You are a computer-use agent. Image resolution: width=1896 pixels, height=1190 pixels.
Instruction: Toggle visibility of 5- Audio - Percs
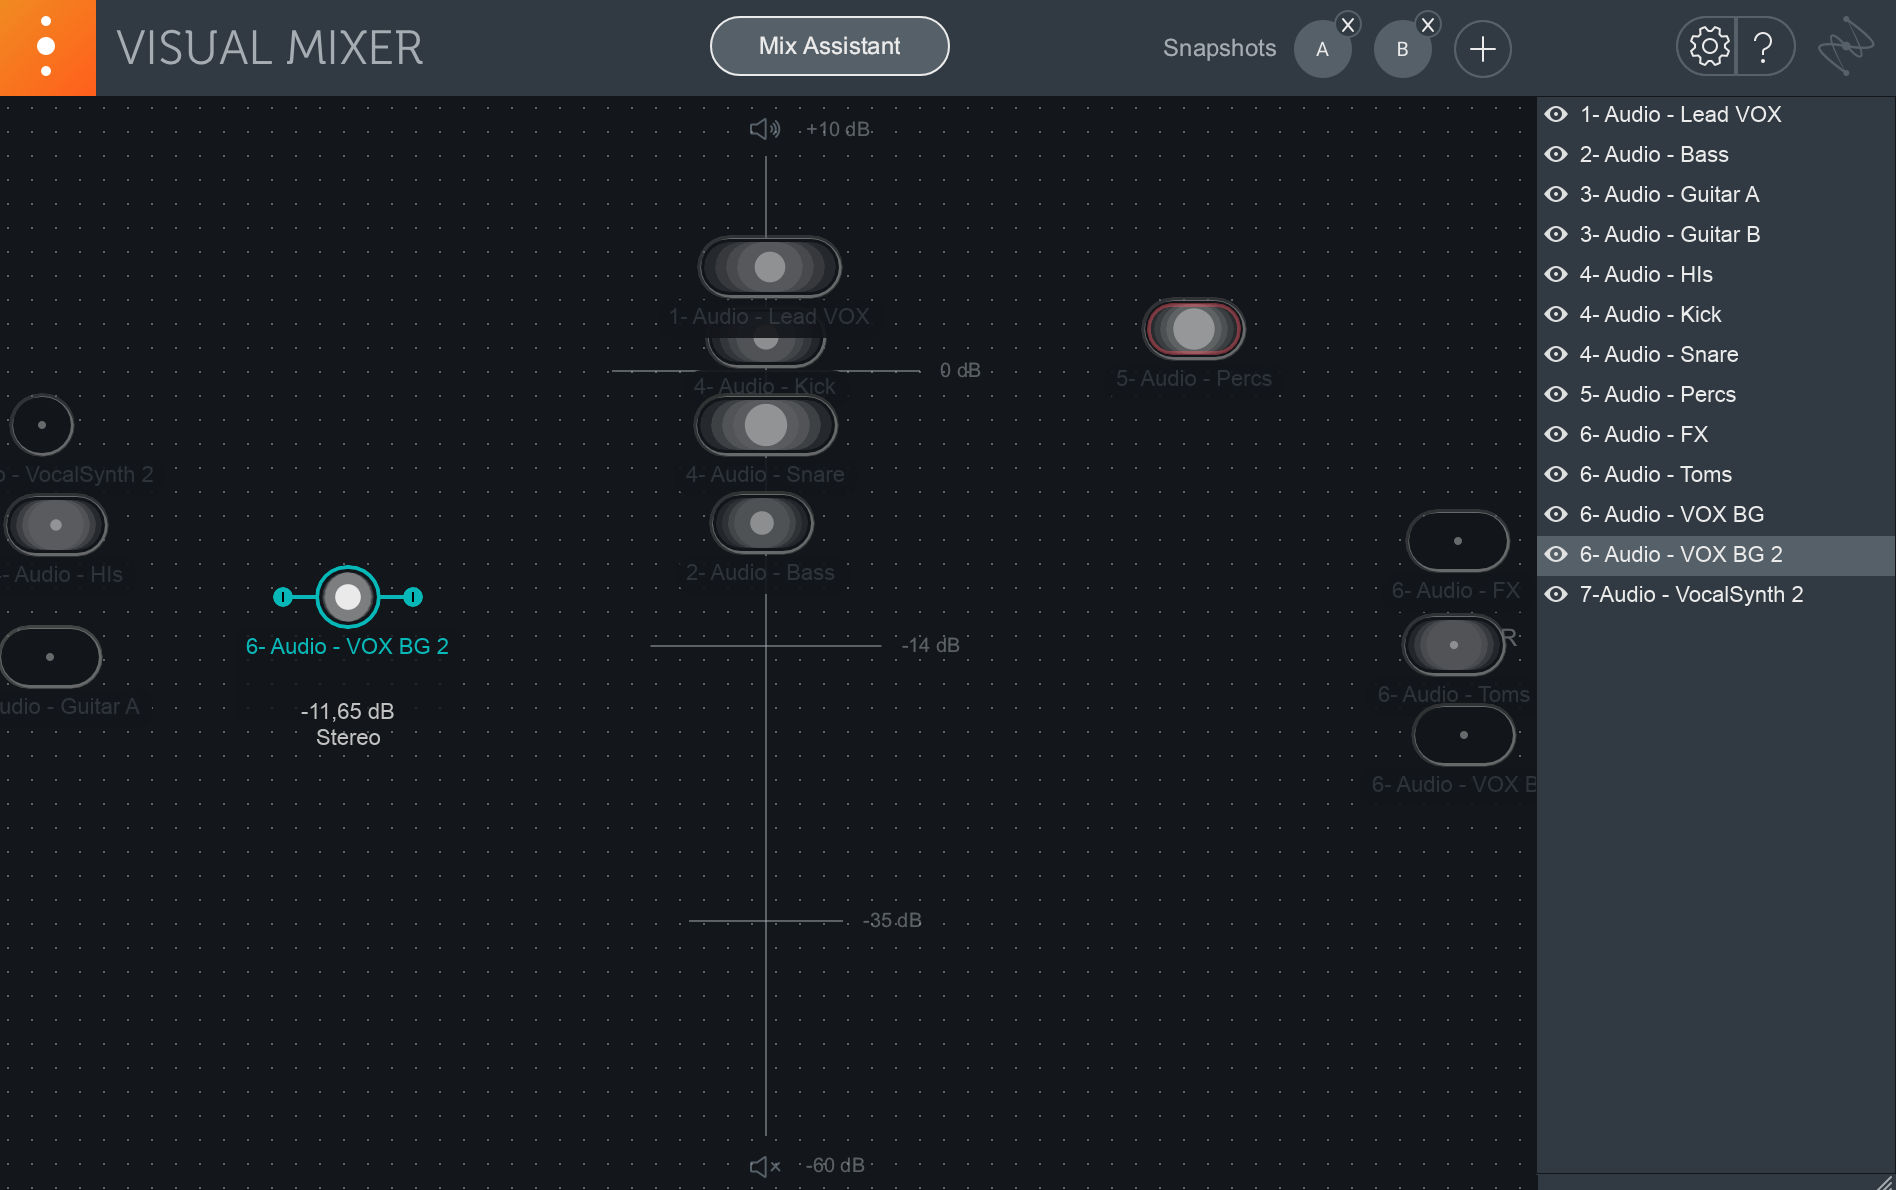tap(1556, 394)
